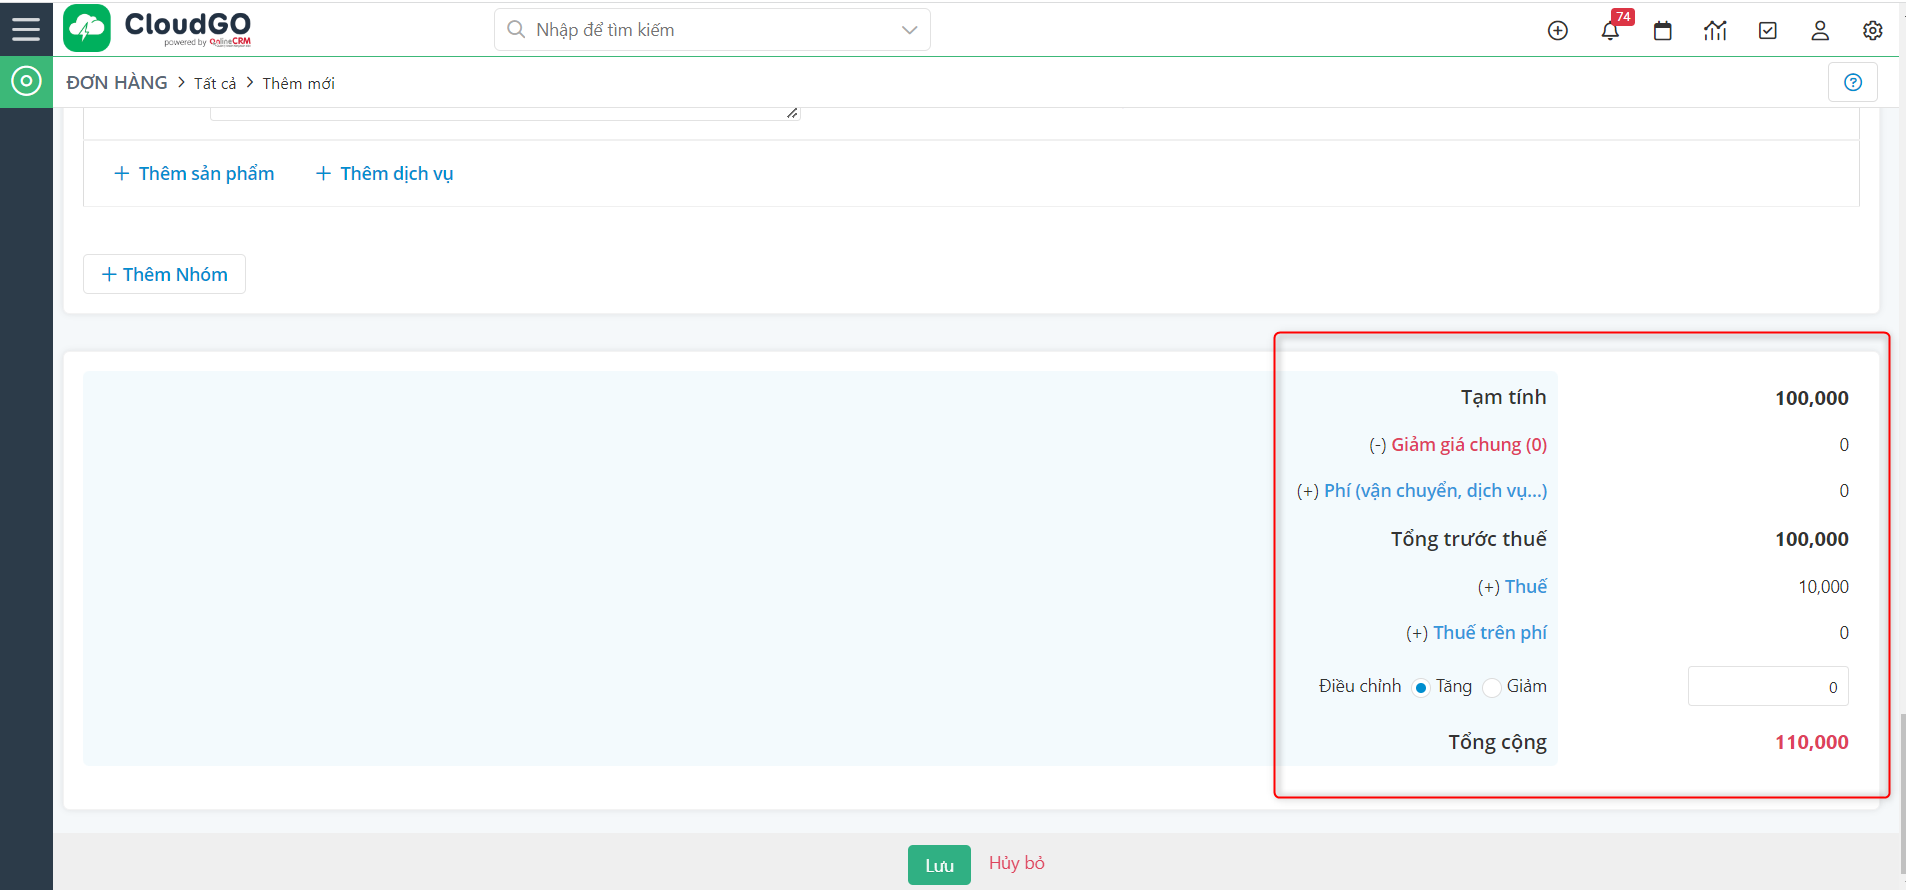1906x890 pixels.
Task: Click the Tổng cộng value 110,000
Action: 1811,743
